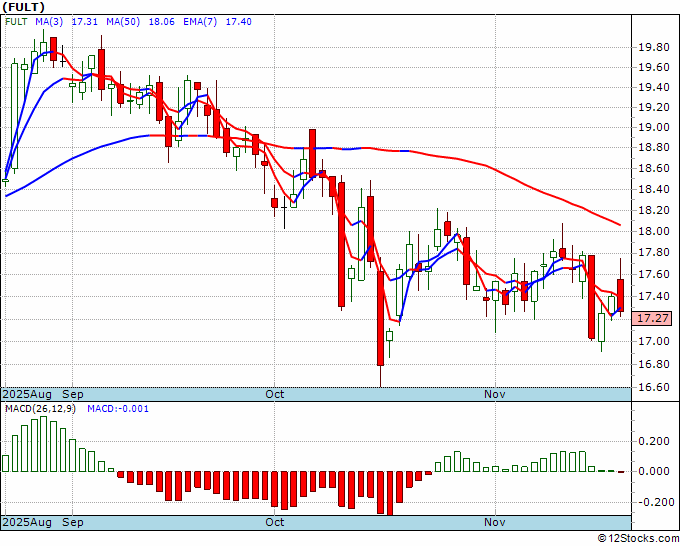Click the MACD(26,12,9) indicator label

click(40, 409)
